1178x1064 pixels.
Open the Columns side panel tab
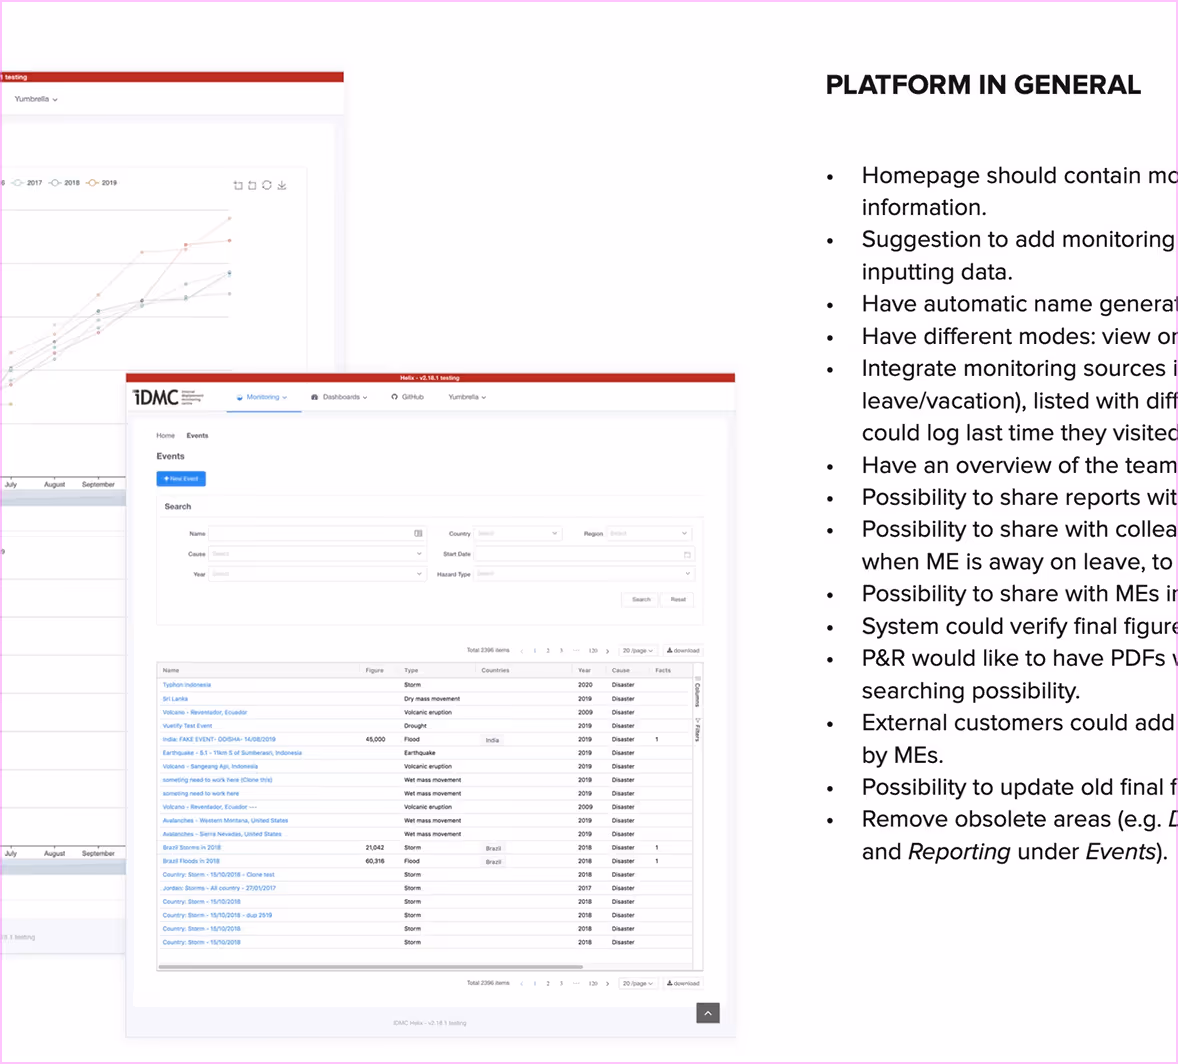pos(698,692)
